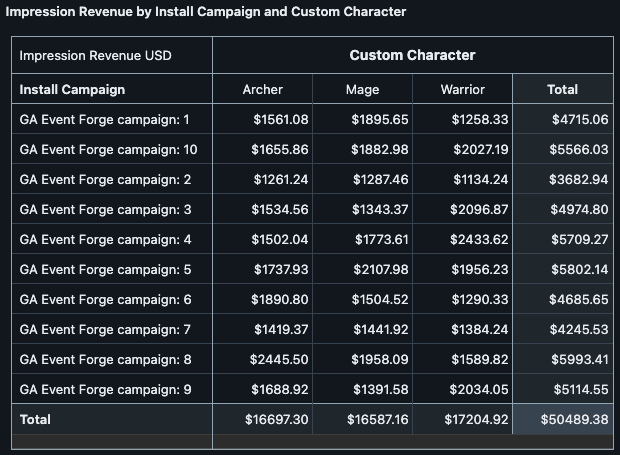
Task: Click the $16697.30 Archer column total
Action: pyautogui.click(x=276, y=420)
